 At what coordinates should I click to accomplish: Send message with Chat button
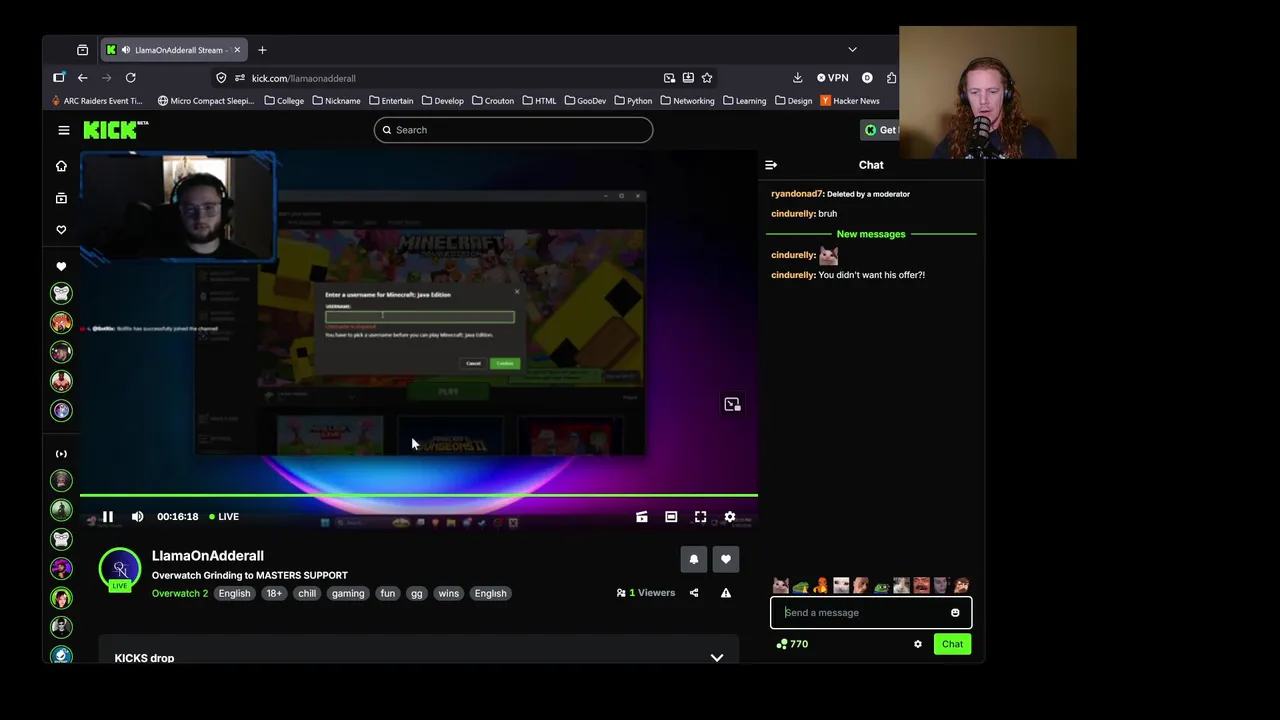952,644
